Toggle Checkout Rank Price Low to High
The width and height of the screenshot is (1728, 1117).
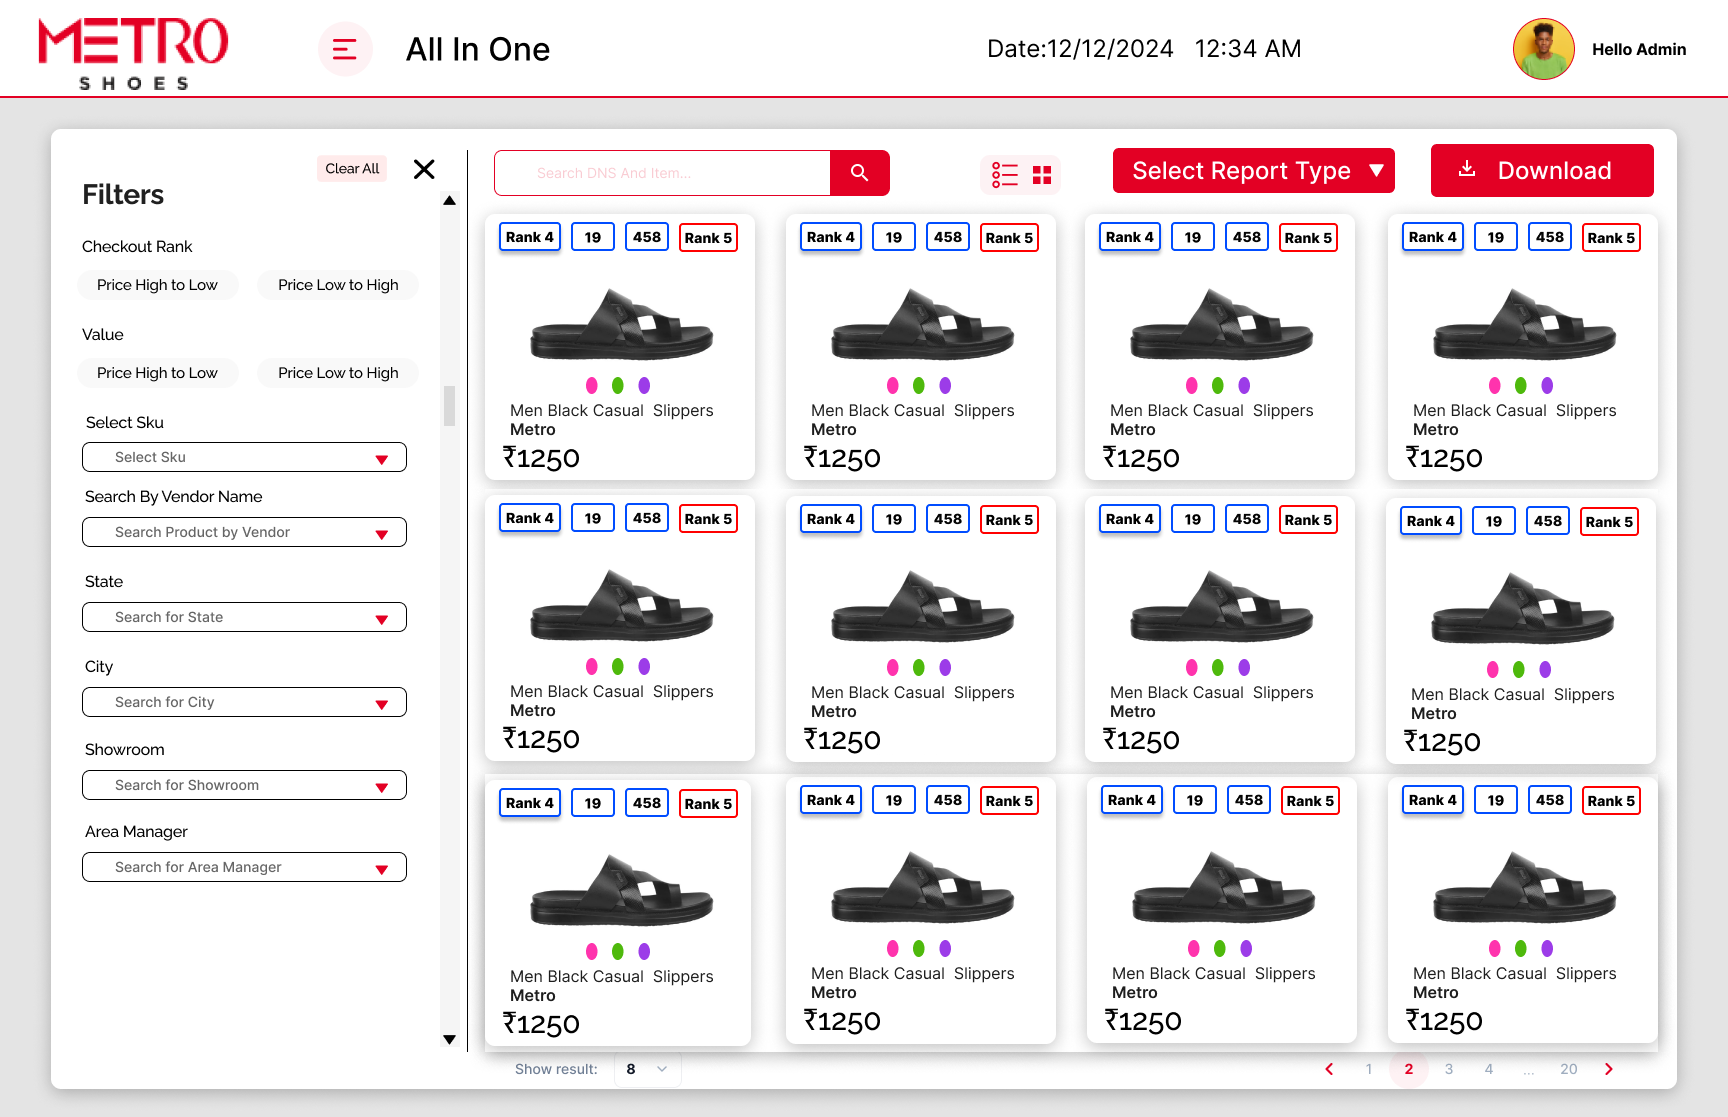tap(338, 285)
